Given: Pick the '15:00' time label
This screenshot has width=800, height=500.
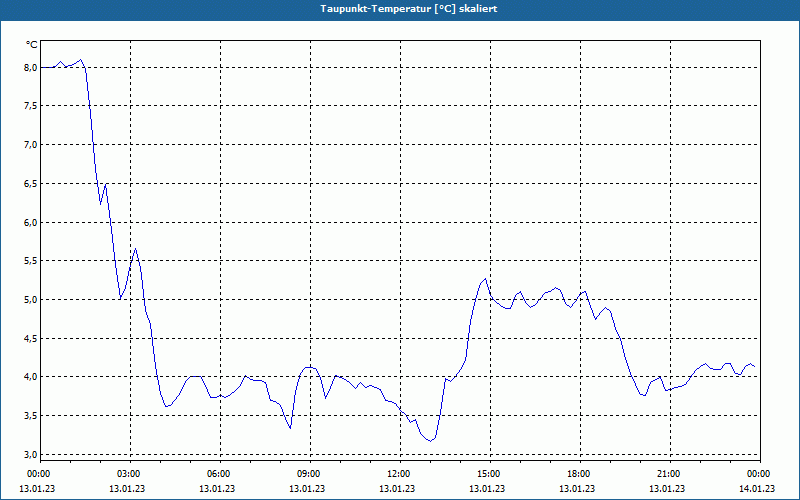Looking at the screenshot, I should (x=489, y=474).
